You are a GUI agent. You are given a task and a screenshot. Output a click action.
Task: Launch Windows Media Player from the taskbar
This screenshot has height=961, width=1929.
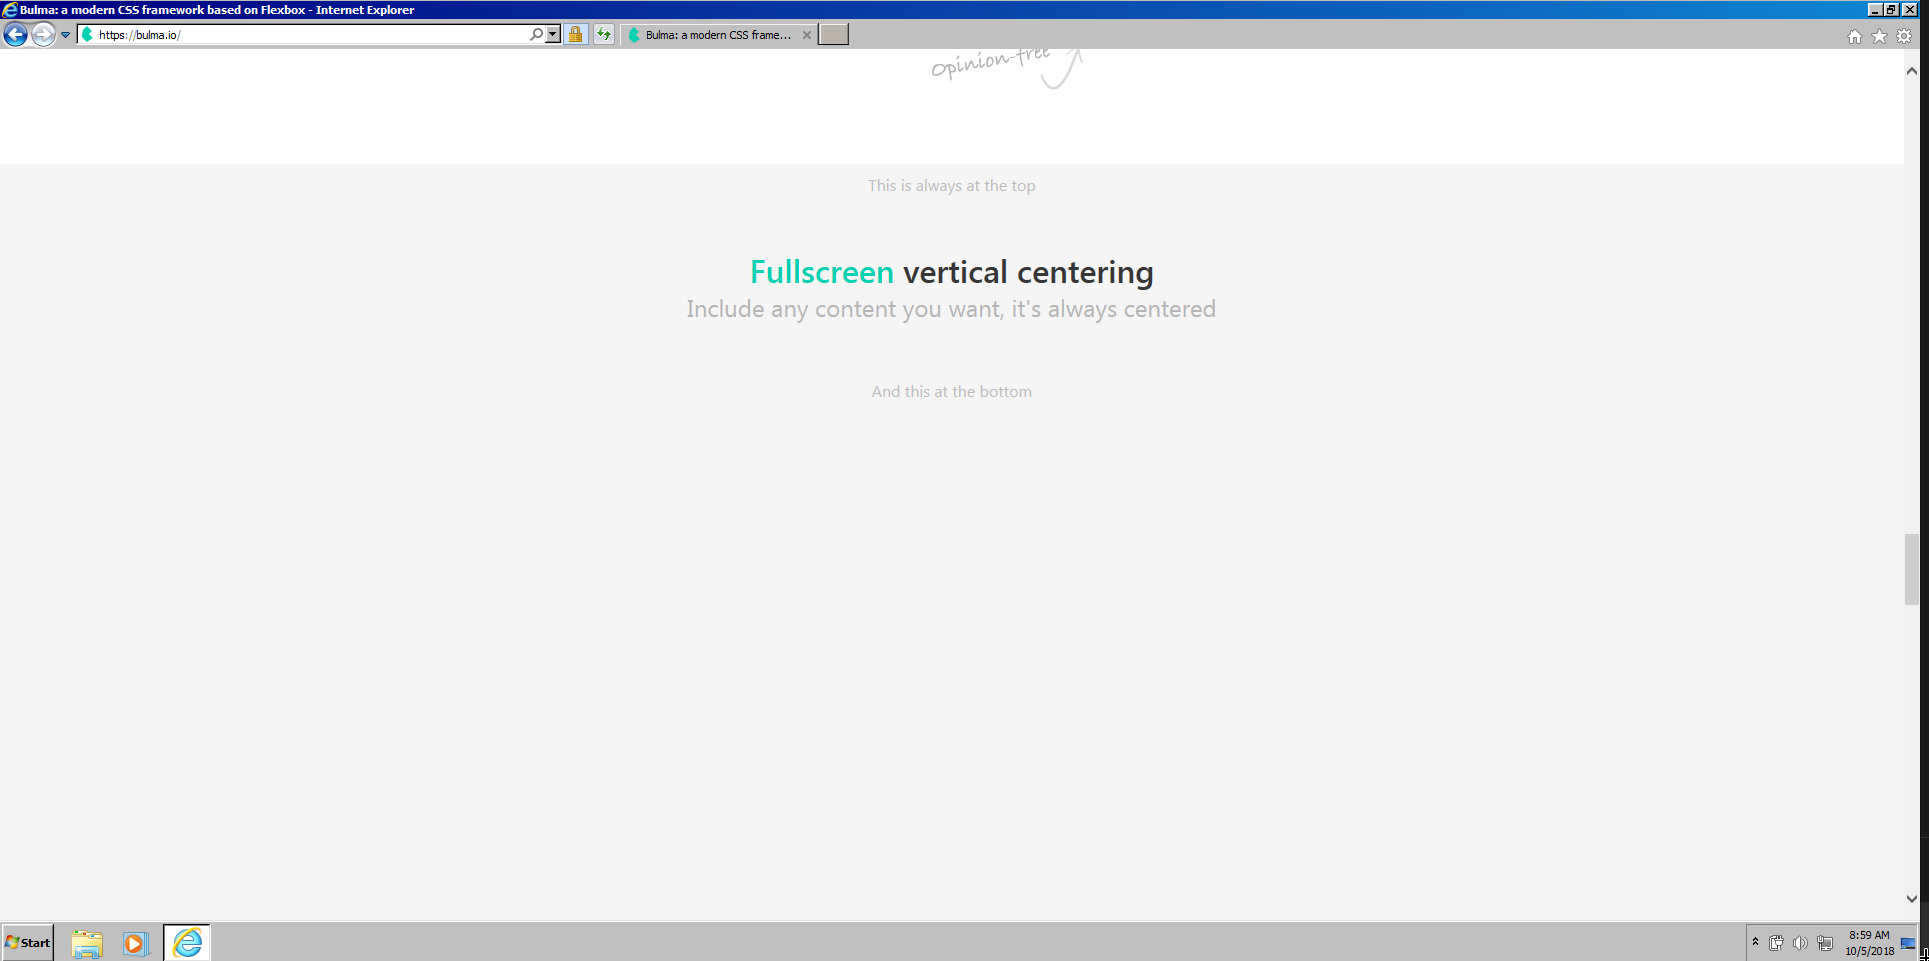pos(136,942)
